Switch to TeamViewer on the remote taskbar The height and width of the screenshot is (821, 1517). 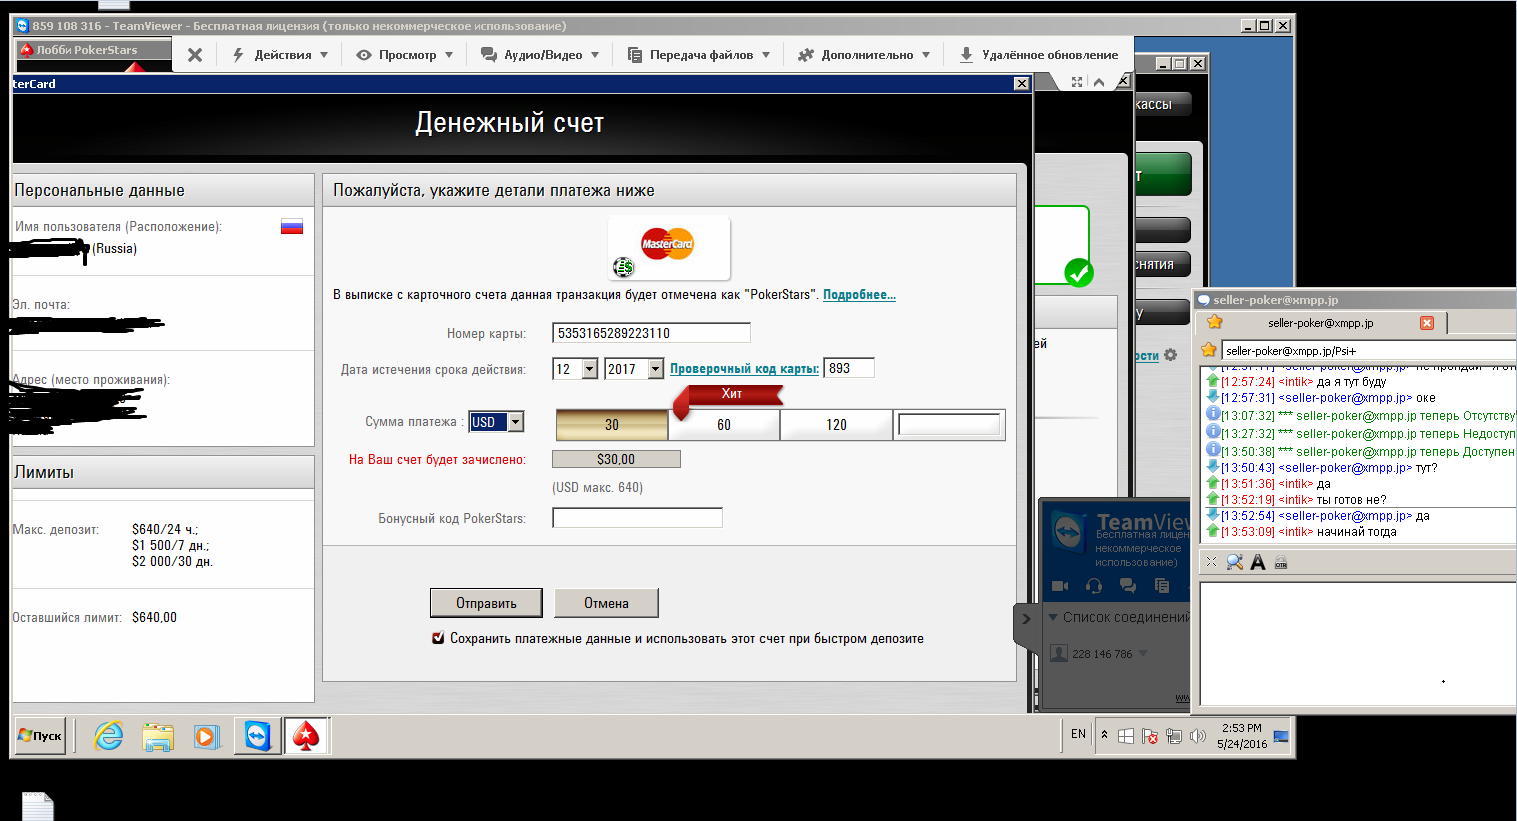258,737
